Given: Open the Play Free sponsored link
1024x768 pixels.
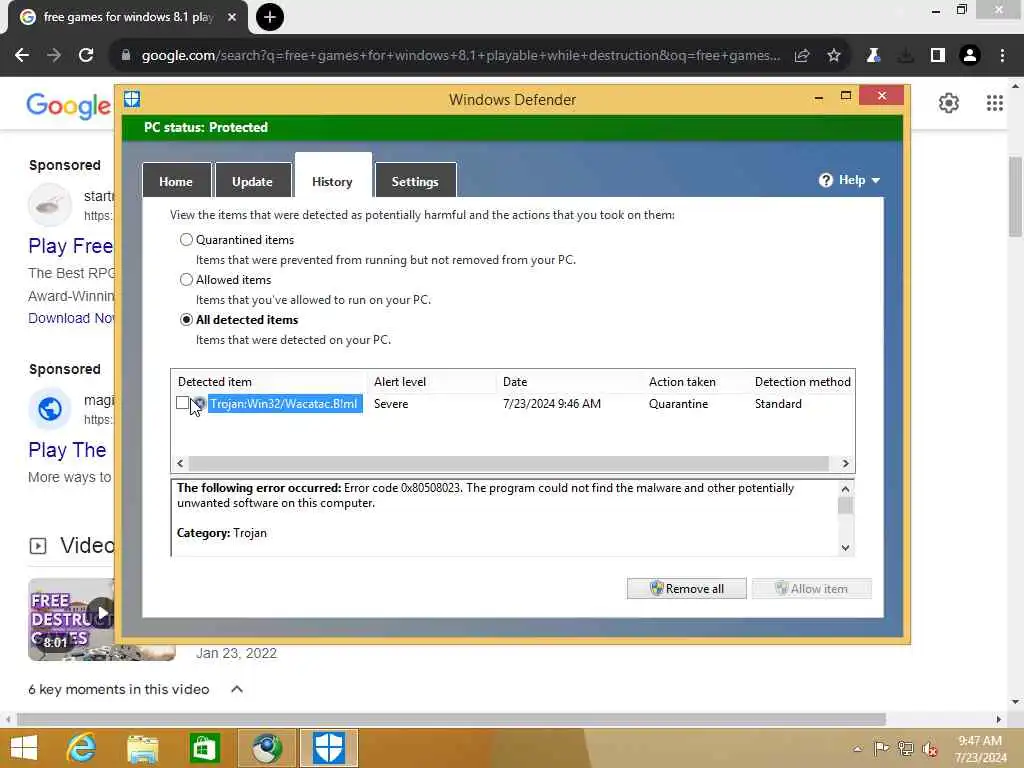Looking at the screenshot, I should 71,246.
